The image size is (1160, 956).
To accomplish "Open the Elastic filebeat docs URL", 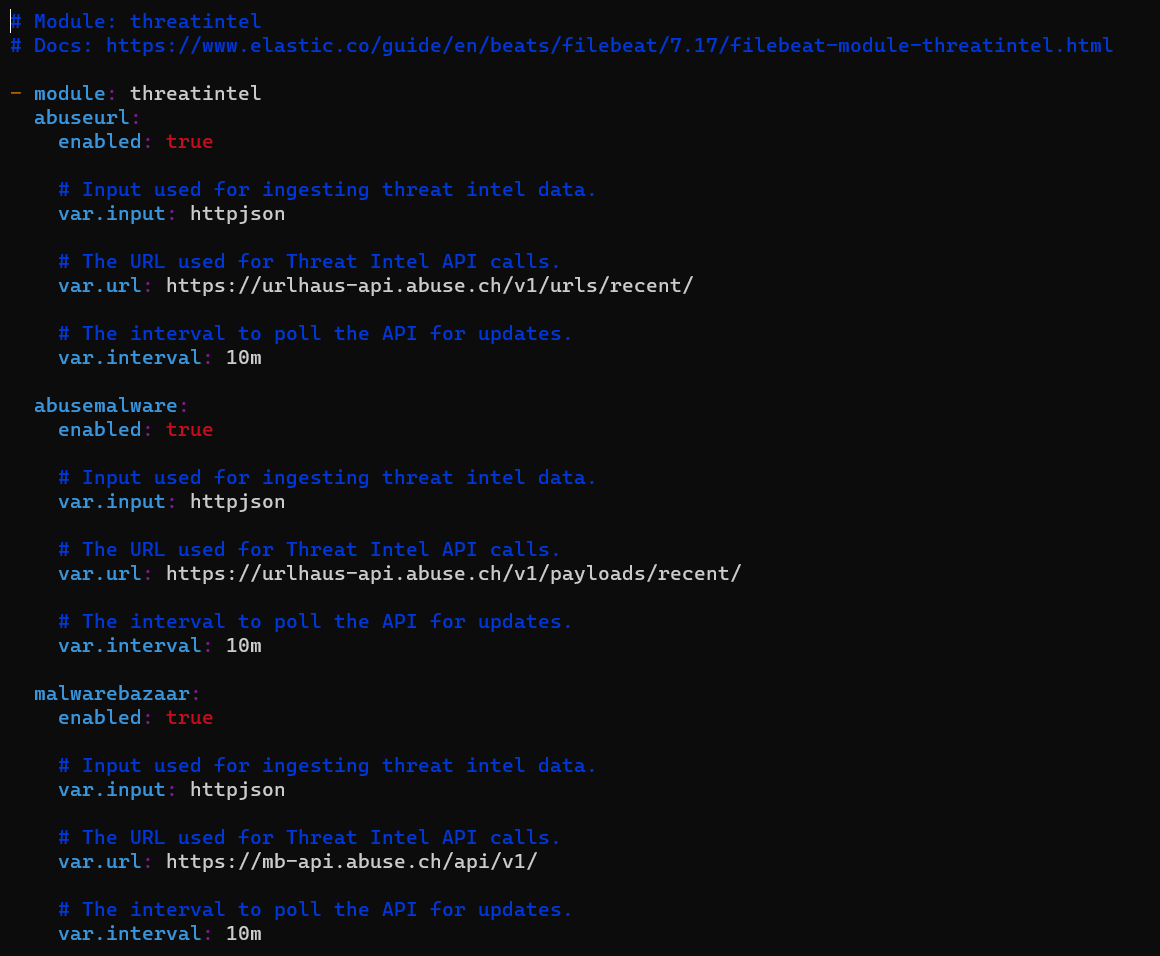I will (609, 46).
